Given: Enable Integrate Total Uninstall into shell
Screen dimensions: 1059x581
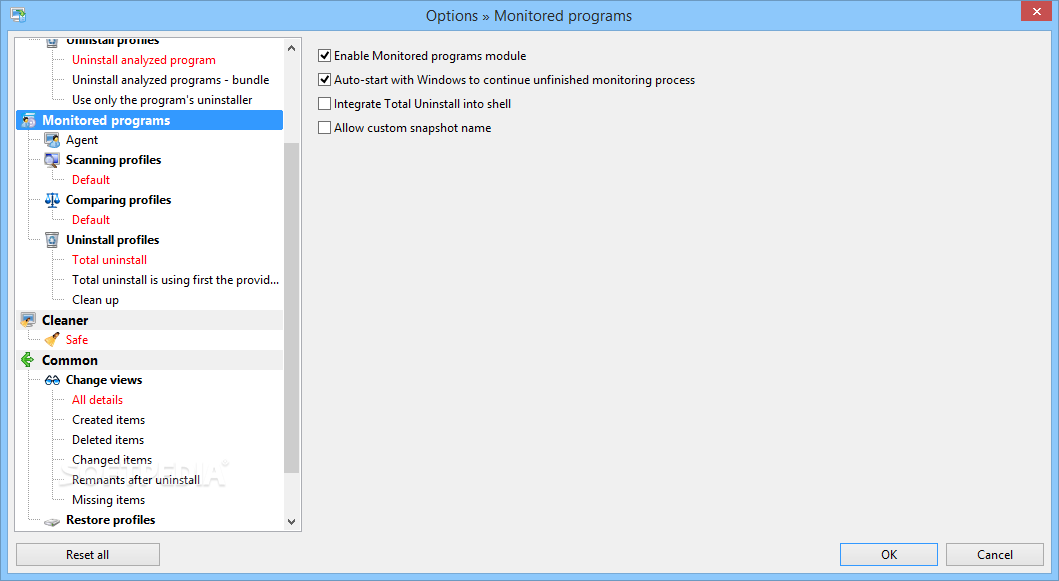Looking at the screenshot, I should [x=324, y=103].
